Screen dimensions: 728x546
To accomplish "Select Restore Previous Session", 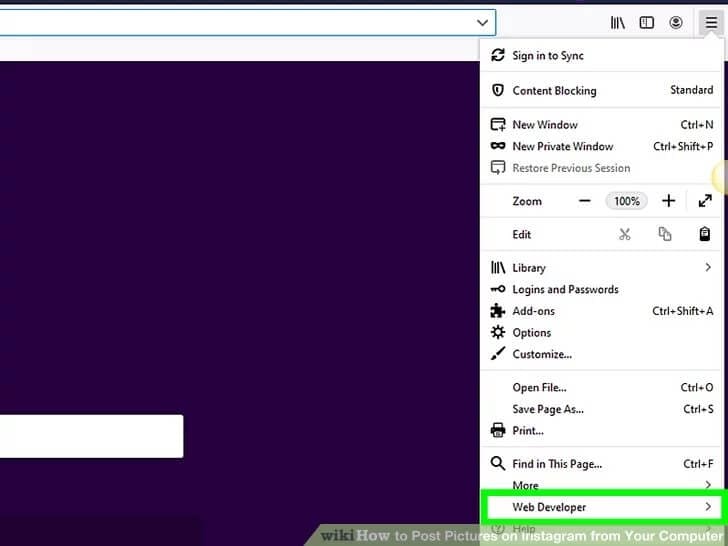I will (x=602, y=168).
